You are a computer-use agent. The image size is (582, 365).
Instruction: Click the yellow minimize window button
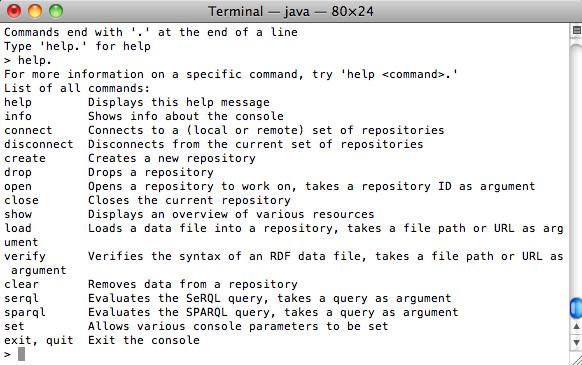(x=35, y=11)
